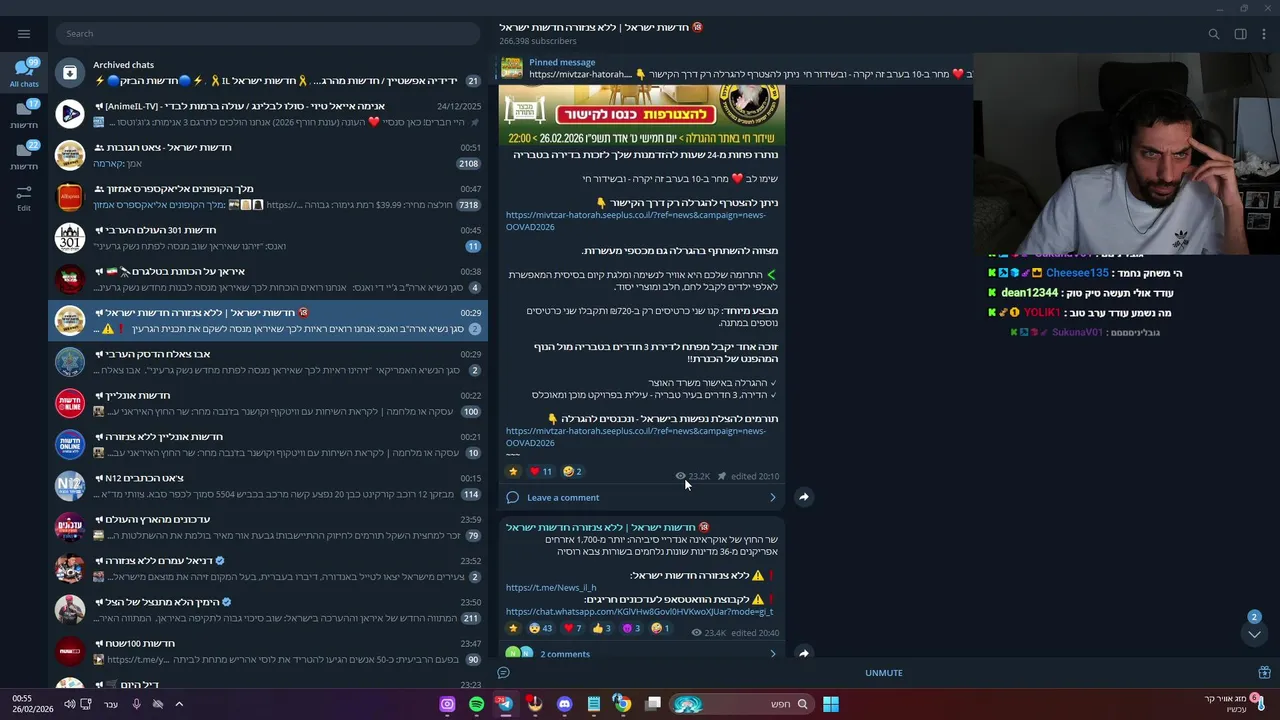The image size is (1280, 720).
Task: Toggle the laughing emoji reaction showing 2
Action: click(573, 471)
